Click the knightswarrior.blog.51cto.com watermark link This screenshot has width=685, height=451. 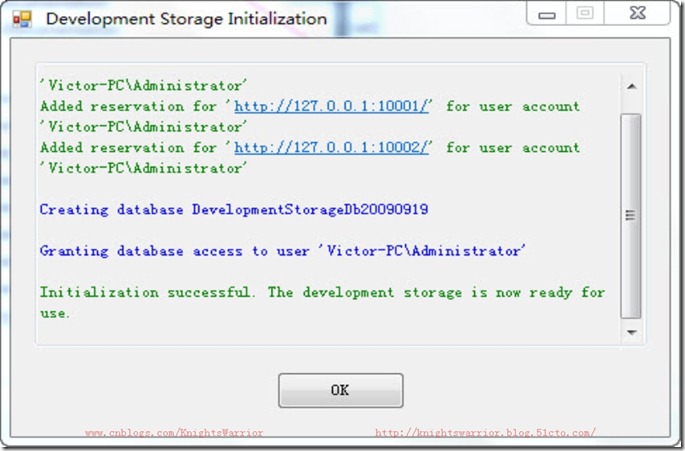[x=485, y=434]
